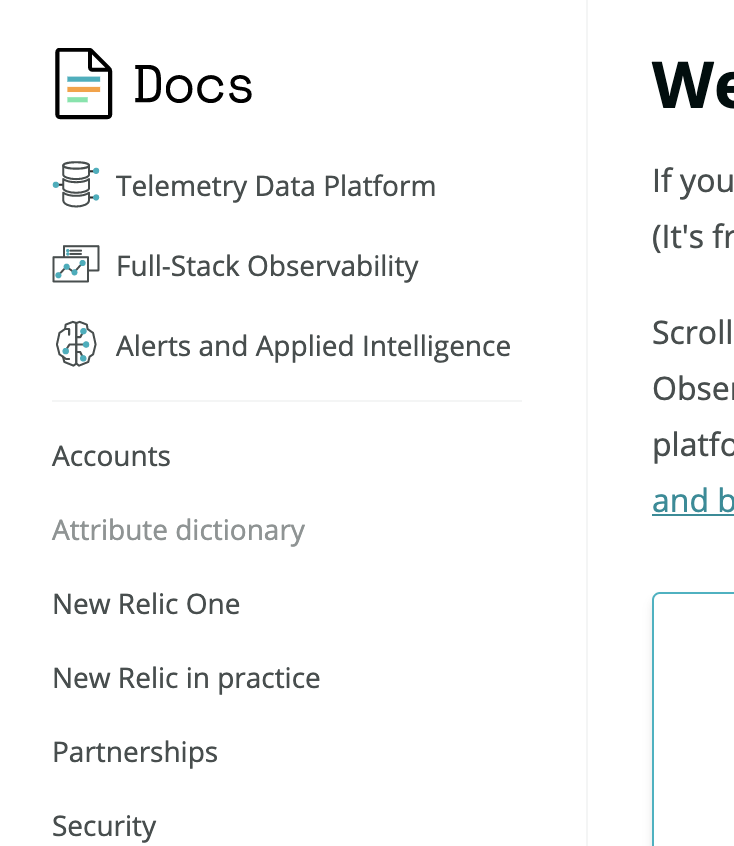
Task: Click the graph line inside the Observability icon
Action: pos(72,267)
